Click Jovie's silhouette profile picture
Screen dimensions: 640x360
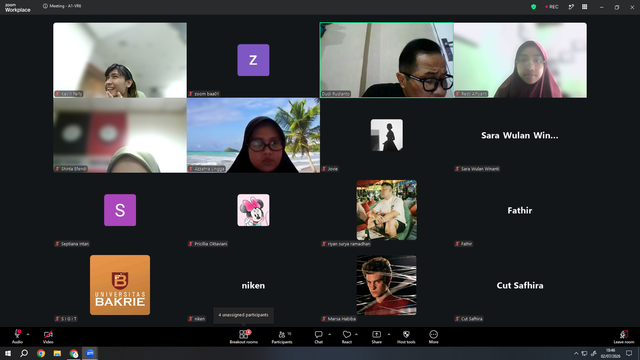point(387,135)
